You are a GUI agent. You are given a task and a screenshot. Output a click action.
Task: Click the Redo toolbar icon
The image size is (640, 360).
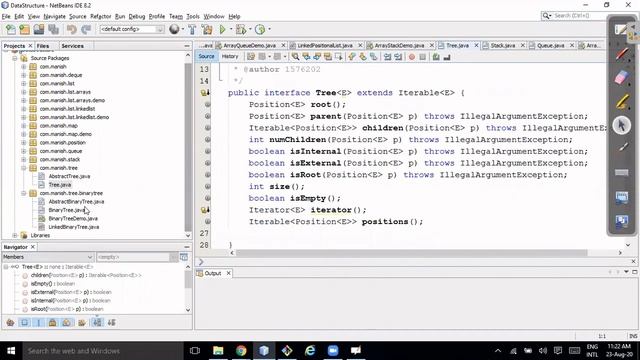86,29
